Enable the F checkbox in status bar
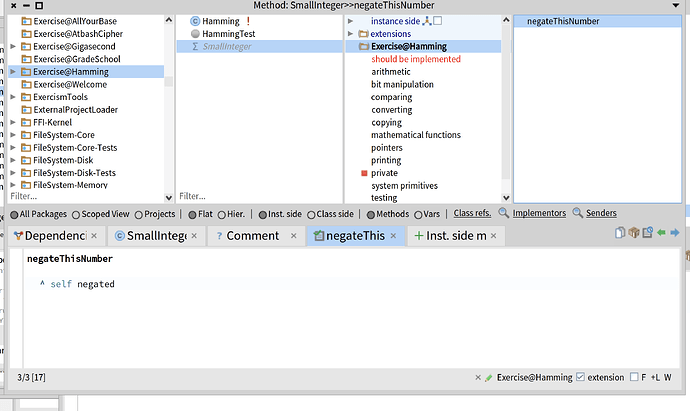The height and width of the screenshot is (411, 690). point(634,377)
